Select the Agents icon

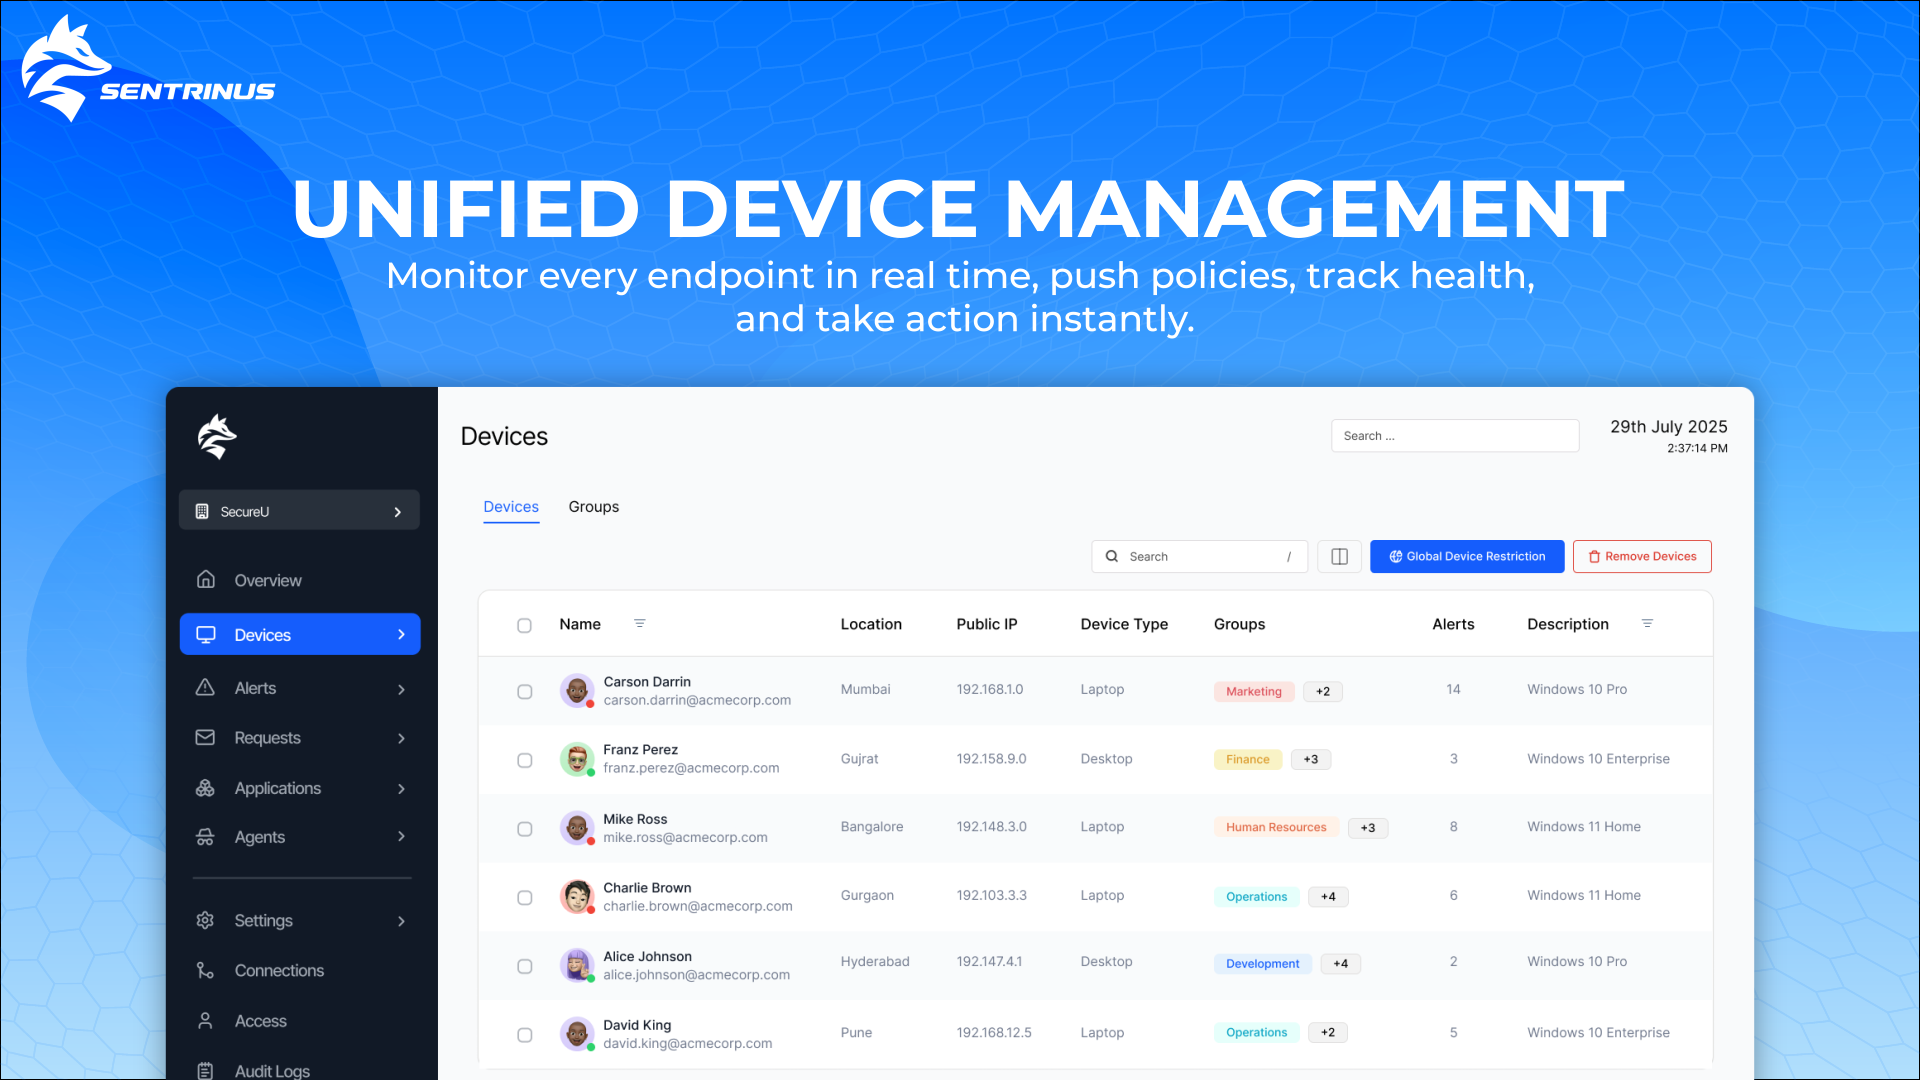coord(205,837)
